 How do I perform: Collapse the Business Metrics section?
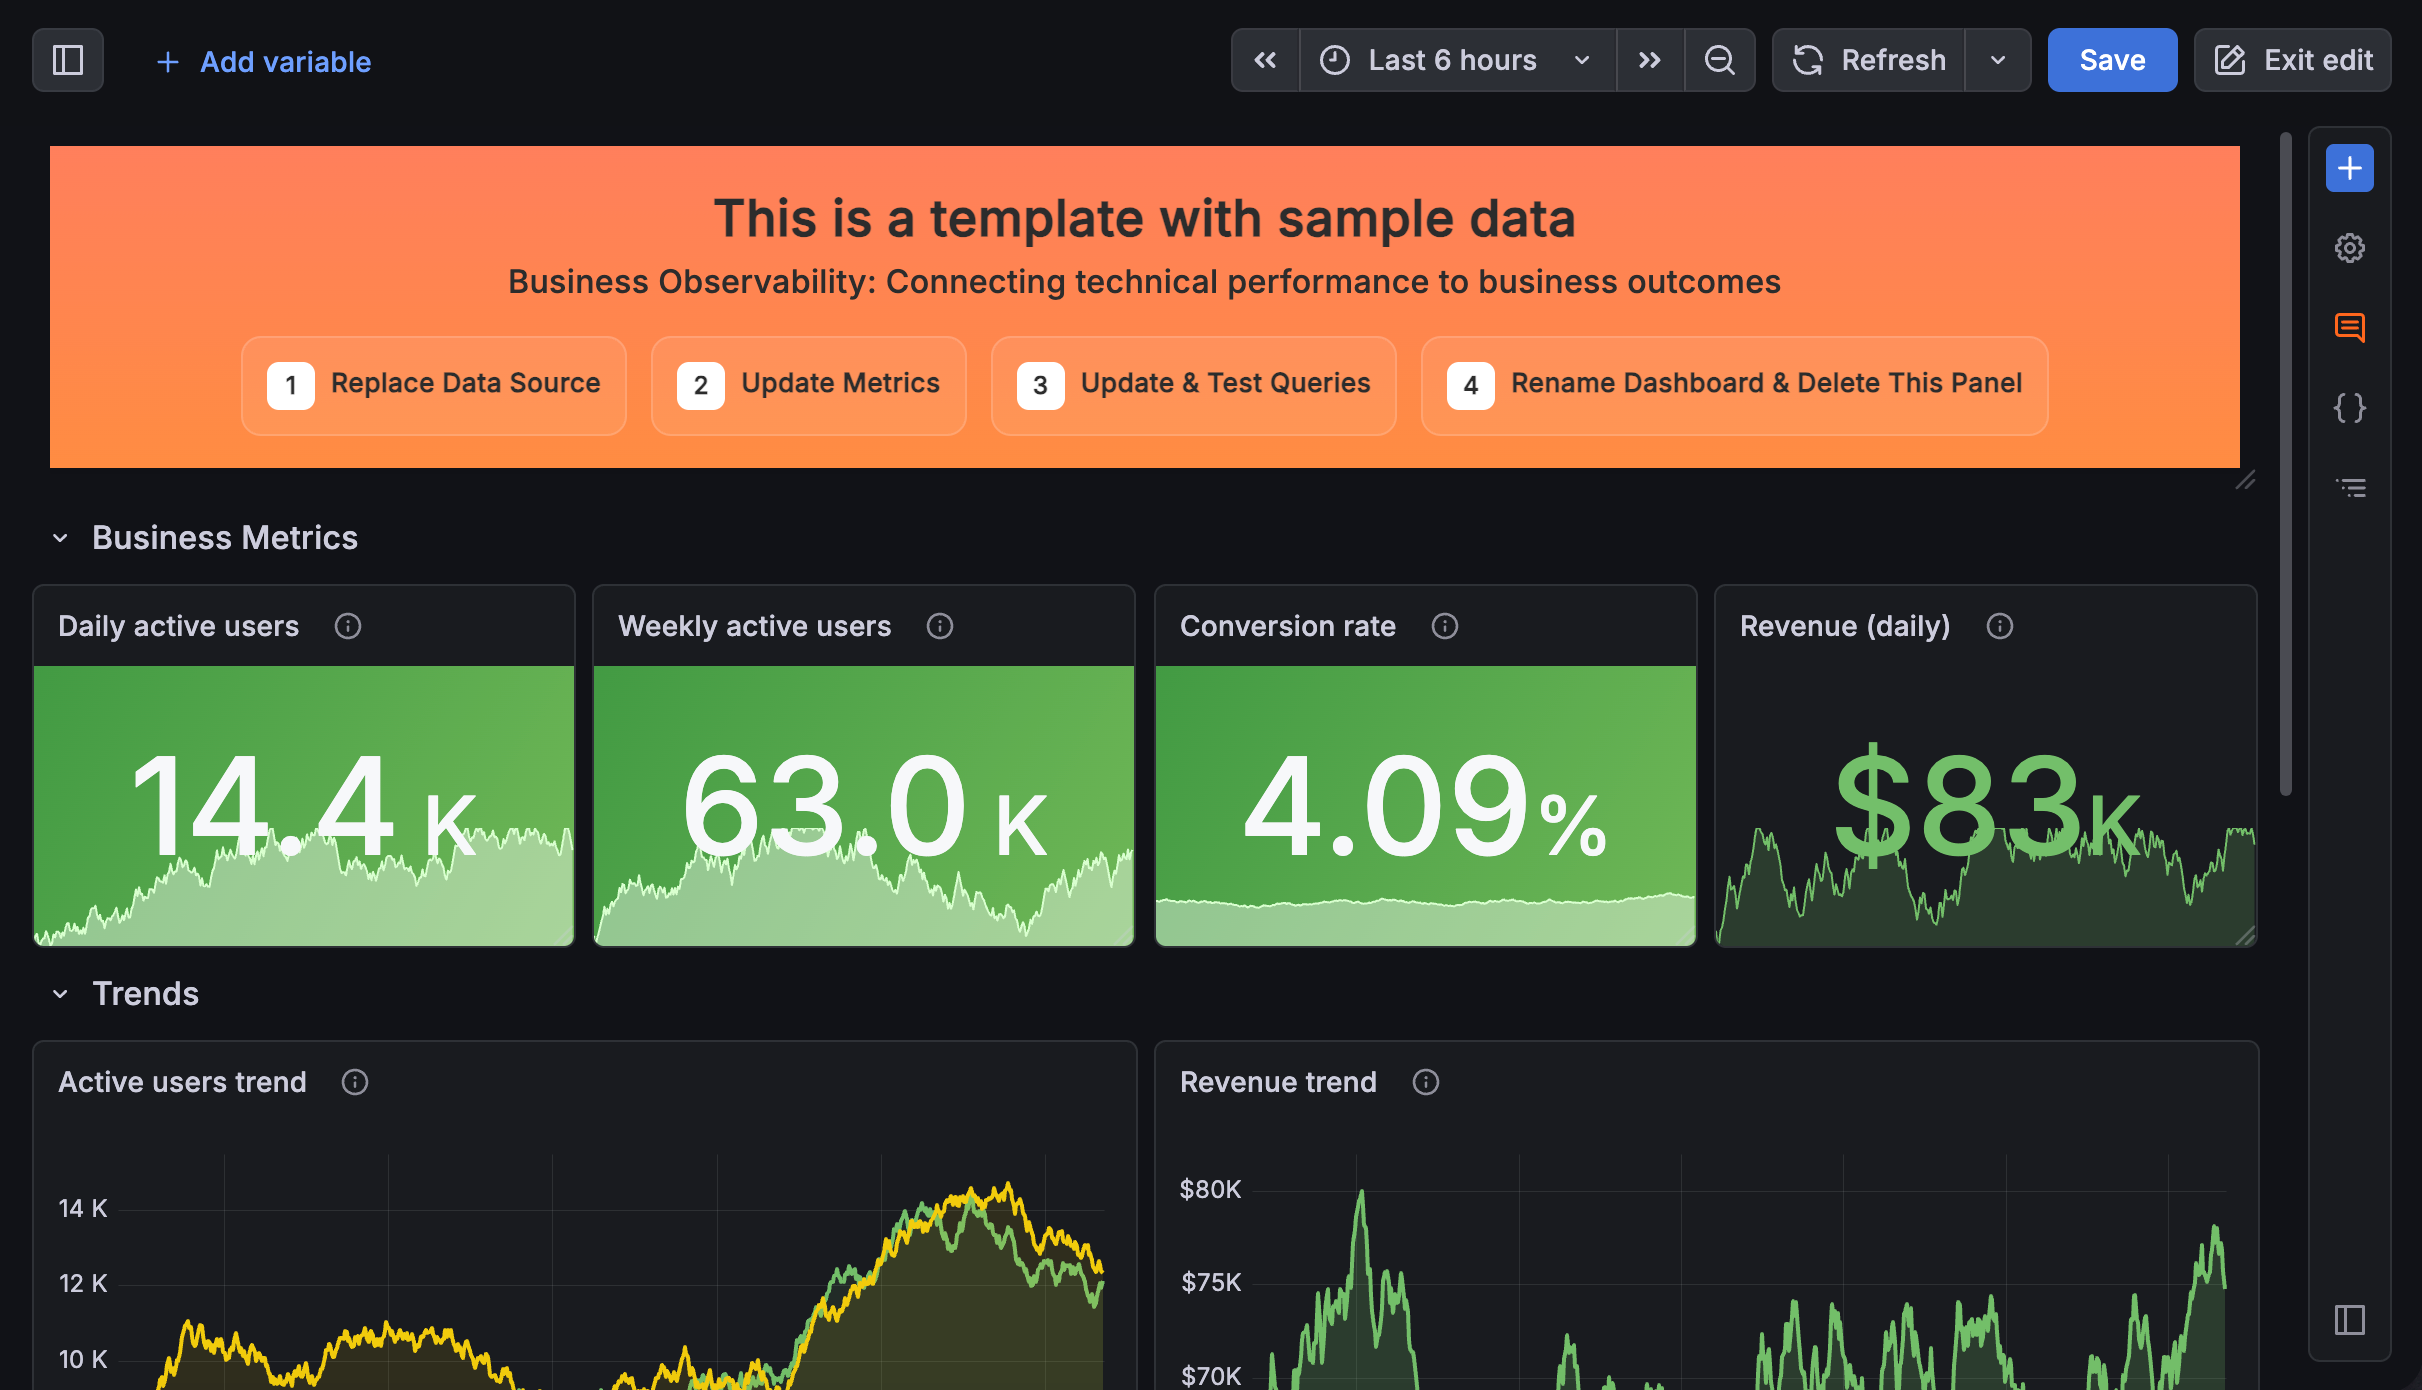tap(60, 538)
